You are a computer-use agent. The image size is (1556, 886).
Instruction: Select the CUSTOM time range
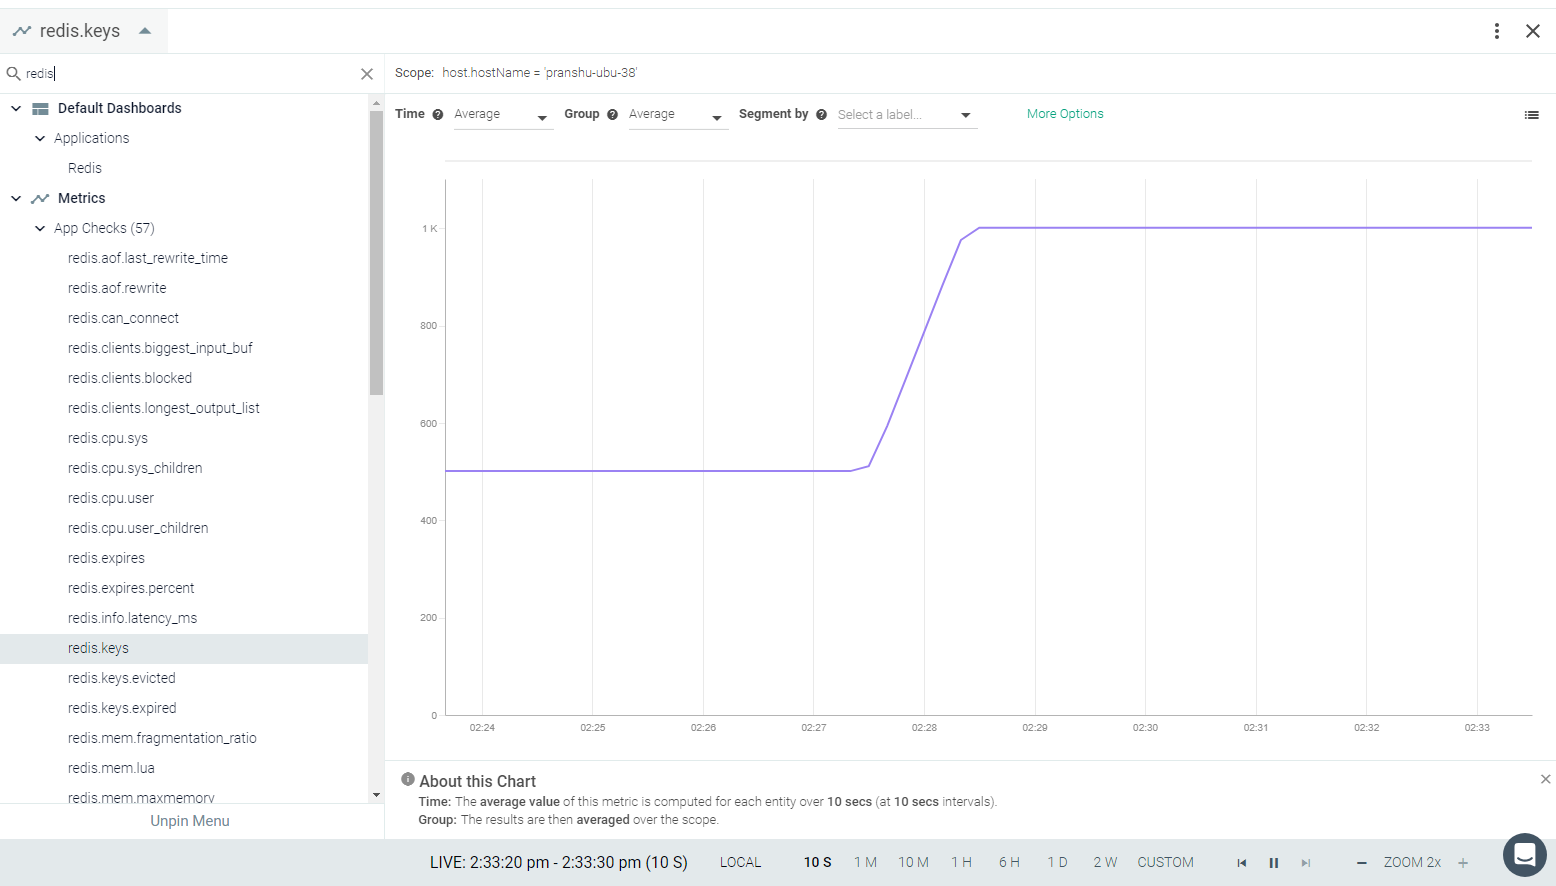pos(1165,862)
